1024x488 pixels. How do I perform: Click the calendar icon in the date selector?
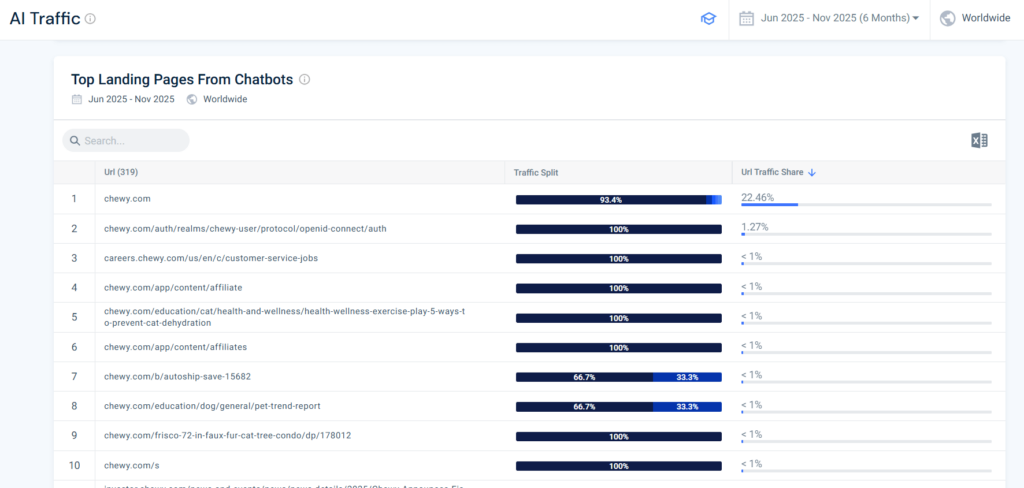(746, 18)
